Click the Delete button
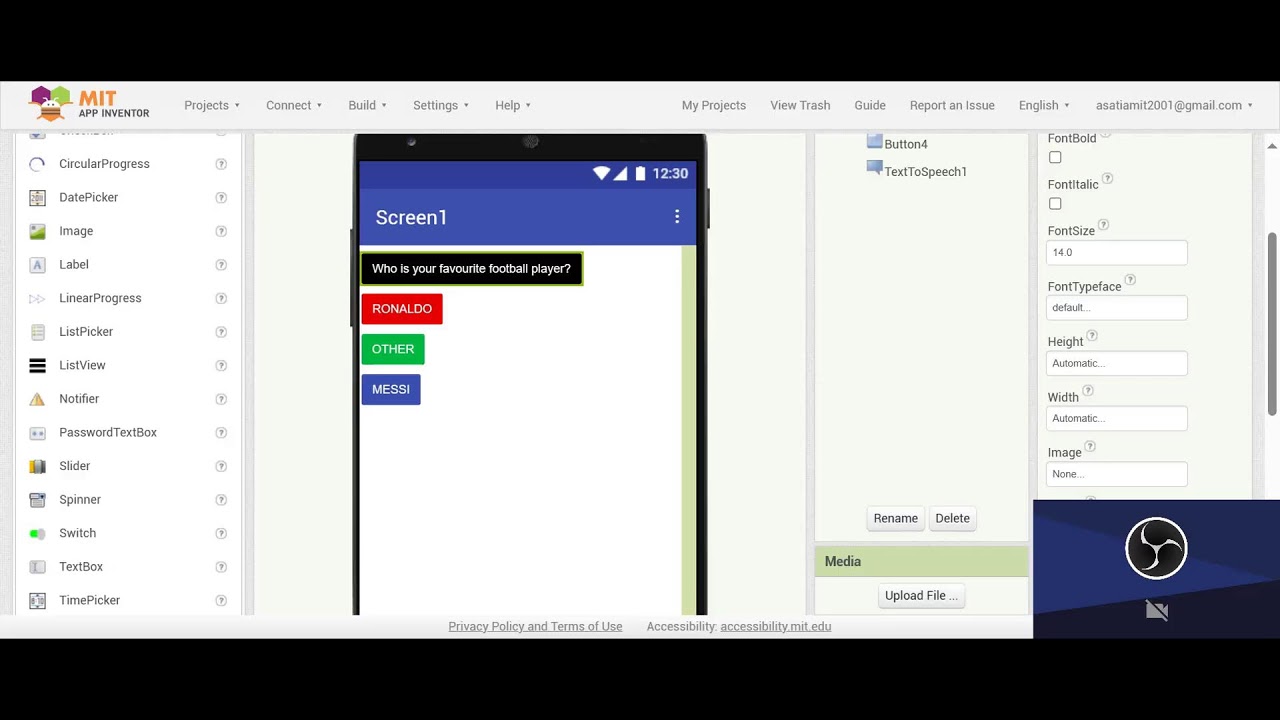The width and height of the screenshot is (1280, 720). pyautogui.click(x=952, y=518)
